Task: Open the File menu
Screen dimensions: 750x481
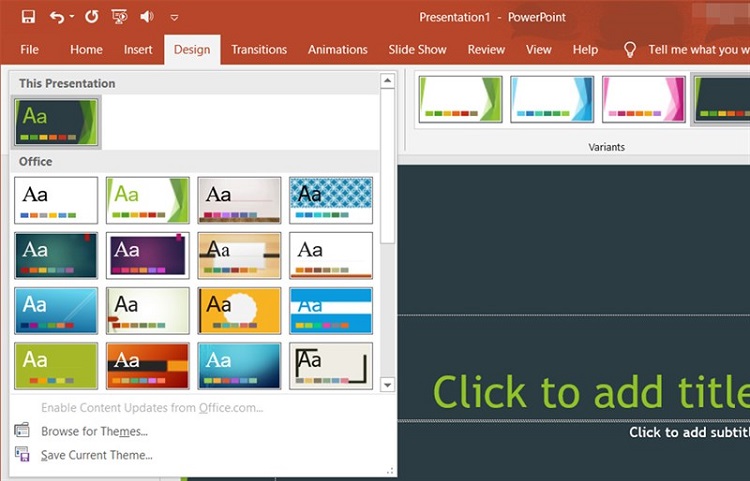Action: (x=30, y=49)
